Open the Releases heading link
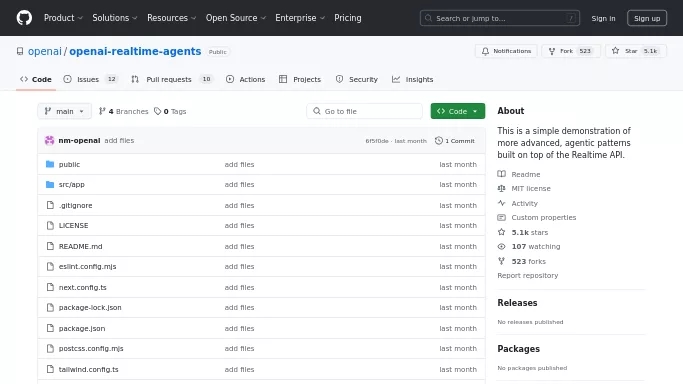The width and height of the screenshot is (683, 384). [517, 303]
